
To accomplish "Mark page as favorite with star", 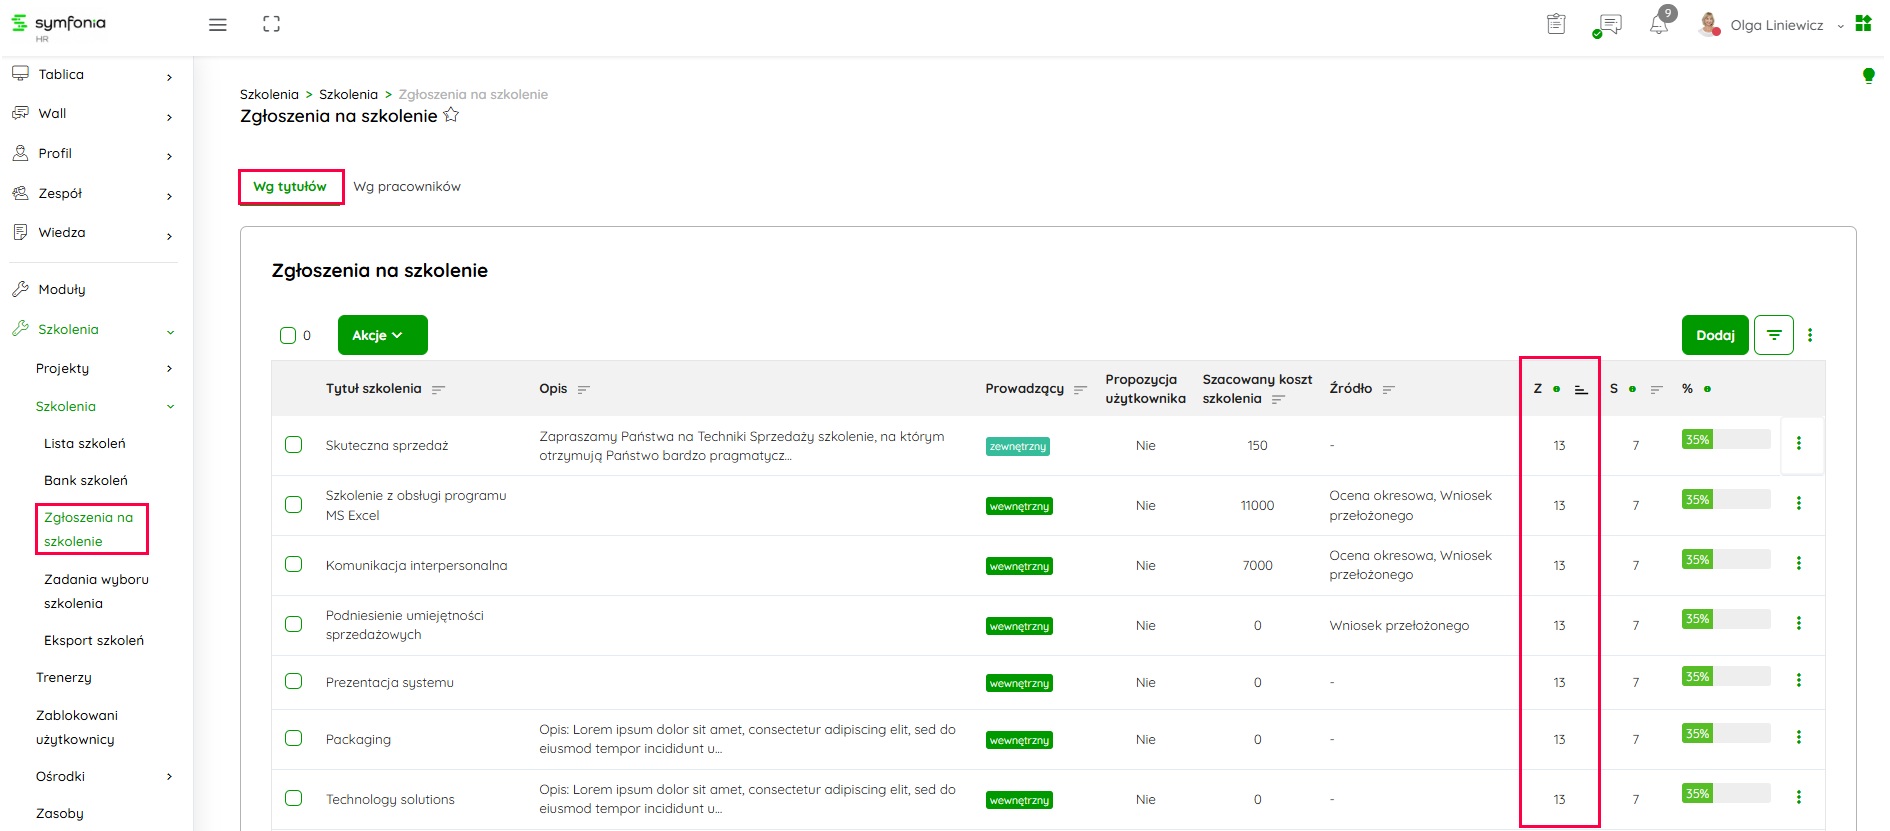I will (451, 116).
